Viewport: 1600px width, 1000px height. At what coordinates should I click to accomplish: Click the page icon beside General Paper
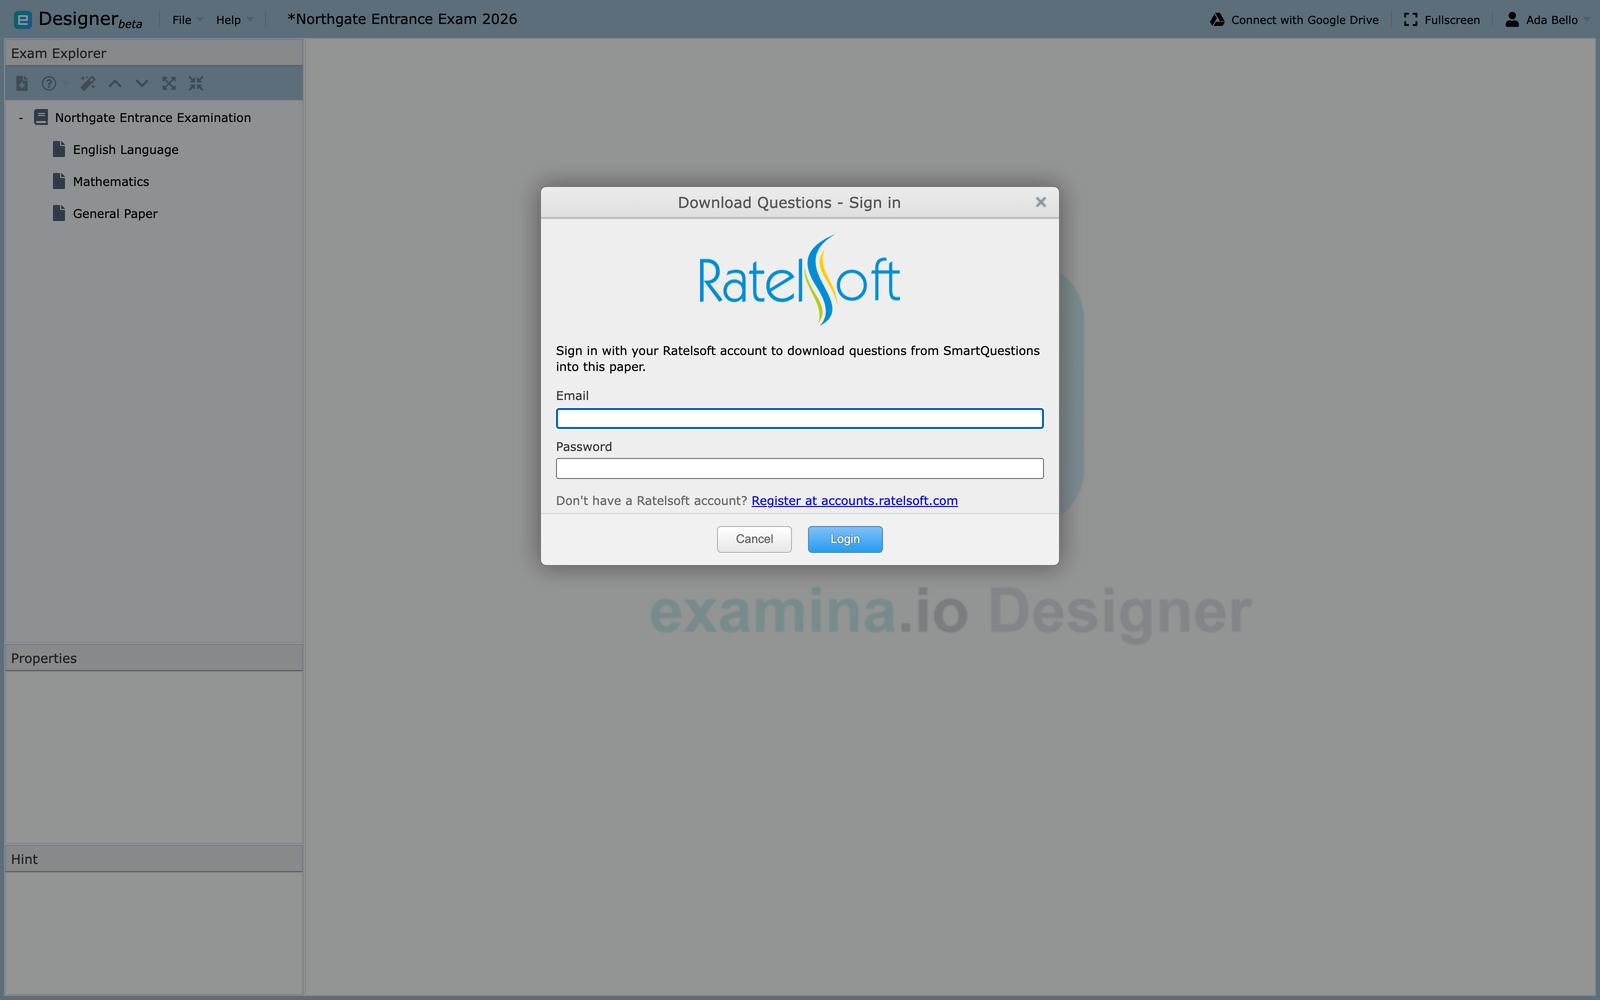point(59,213)
